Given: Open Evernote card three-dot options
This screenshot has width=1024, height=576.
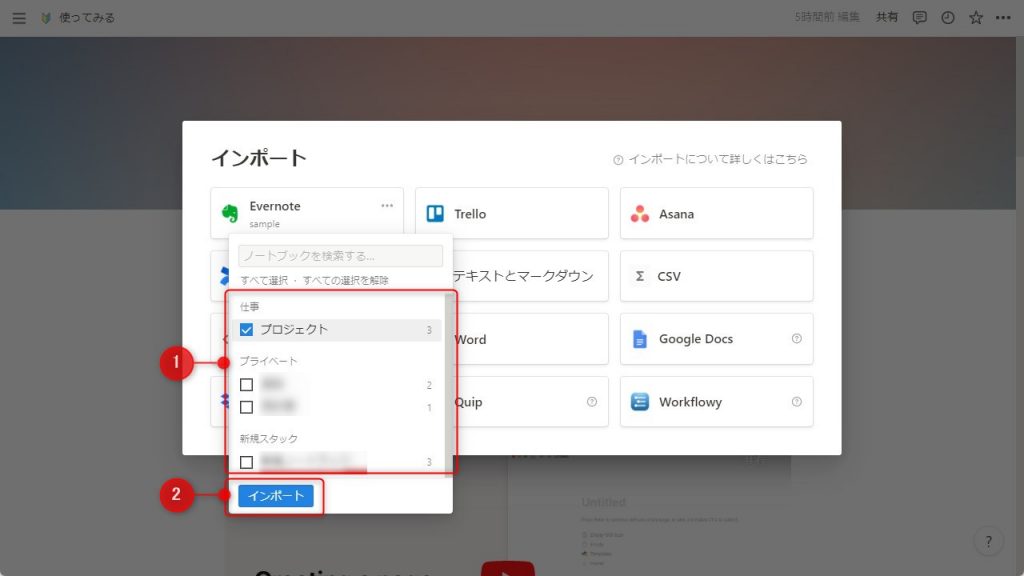Looking at the screenshot, I should (387, 205).
